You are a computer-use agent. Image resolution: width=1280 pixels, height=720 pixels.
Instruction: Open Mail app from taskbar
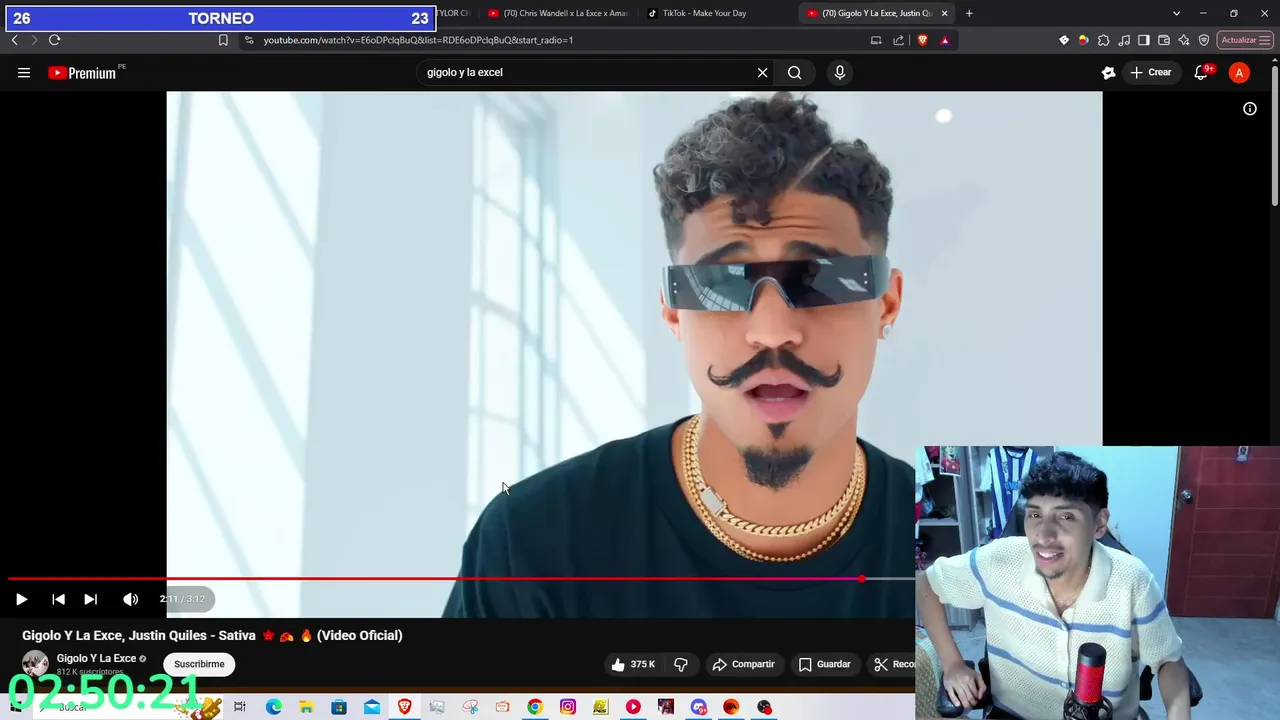point(372,707)
